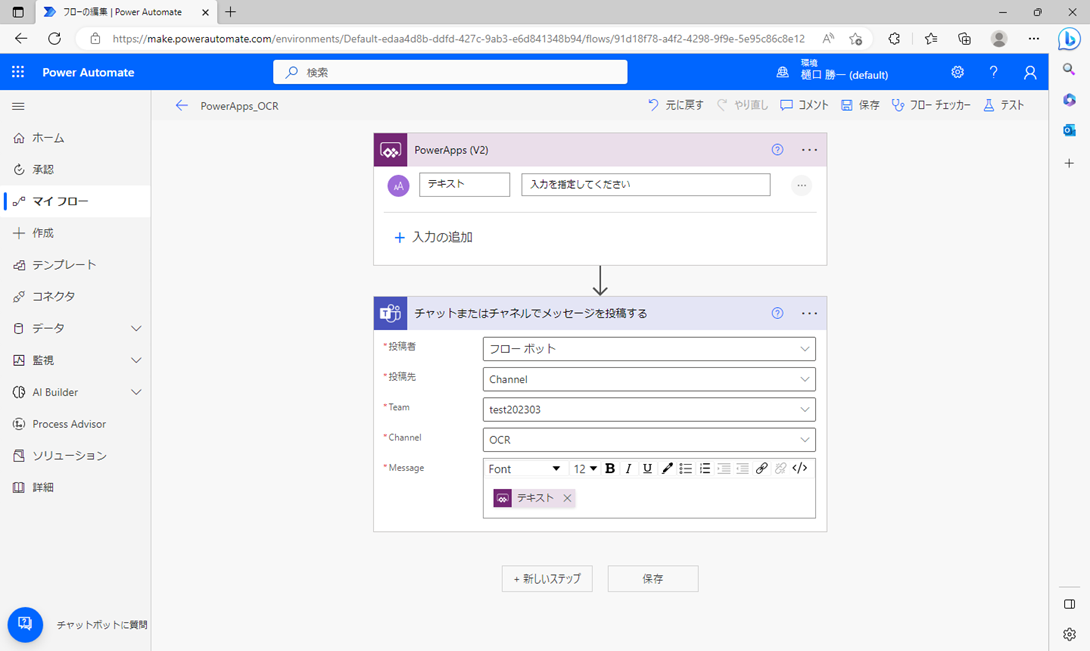Open the help question mark in the header

point(993,72)
